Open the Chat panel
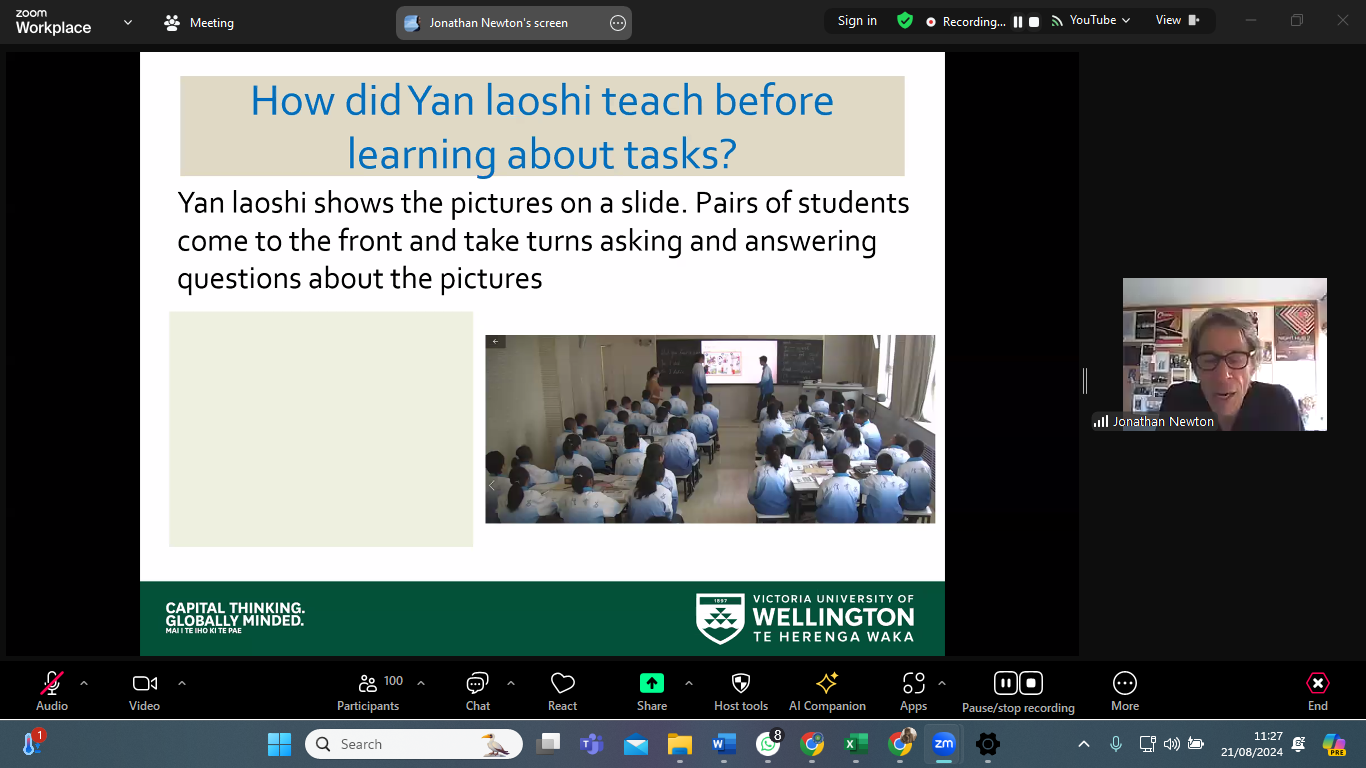1366x768 pixels. (x=477, y=684)
